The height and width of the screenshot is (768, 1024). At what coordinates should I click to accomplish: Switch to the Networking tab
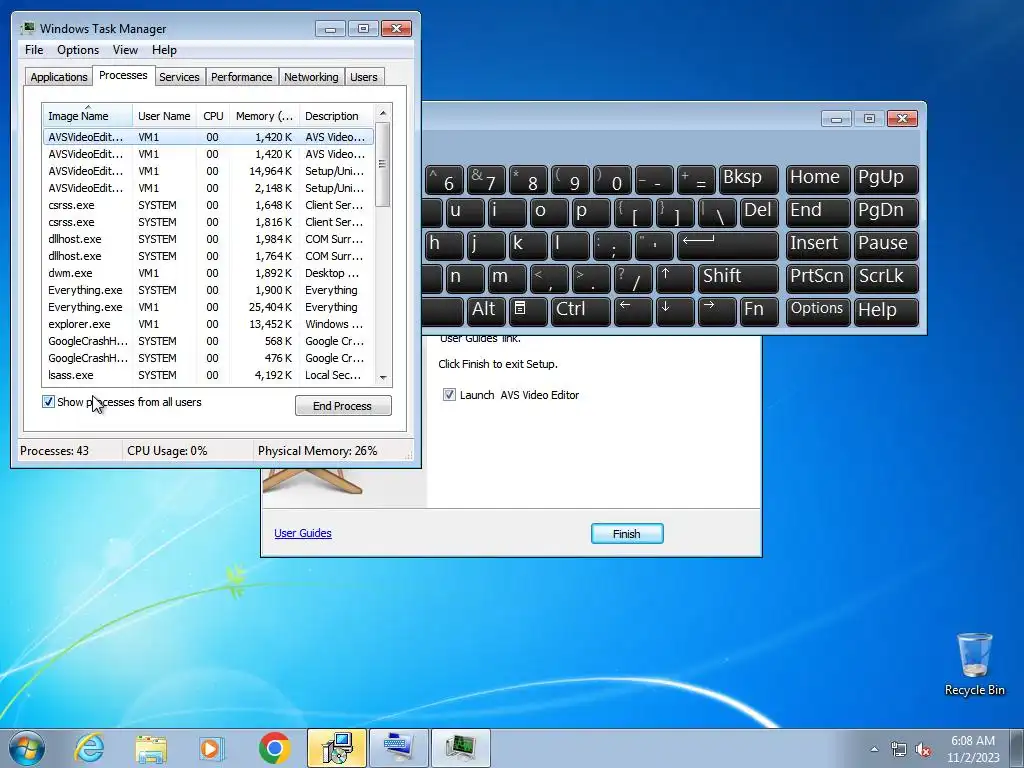[311, 77]
